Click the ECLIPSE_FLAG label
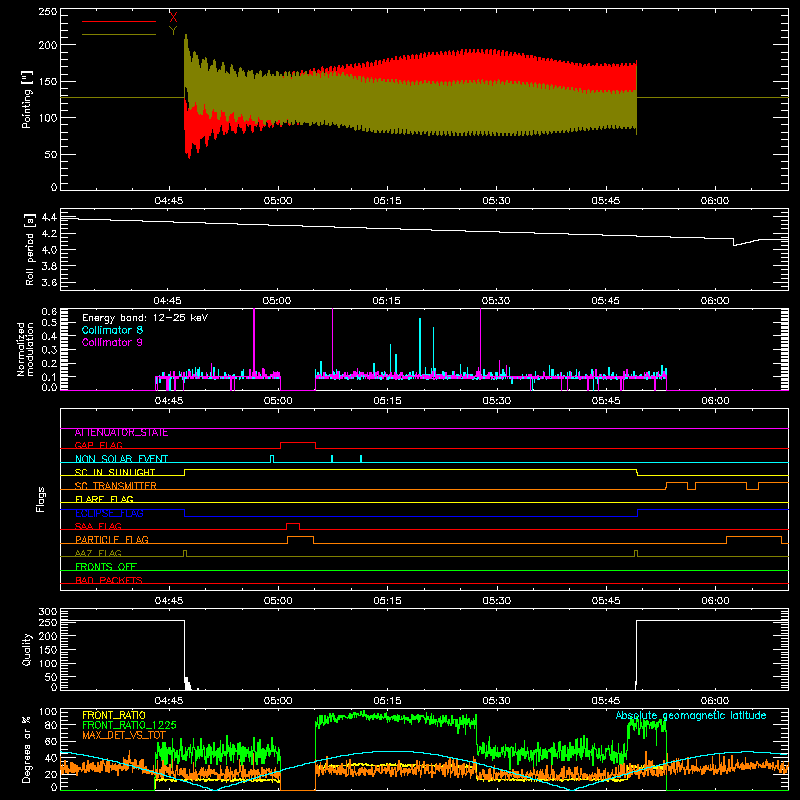 [109, 513]
